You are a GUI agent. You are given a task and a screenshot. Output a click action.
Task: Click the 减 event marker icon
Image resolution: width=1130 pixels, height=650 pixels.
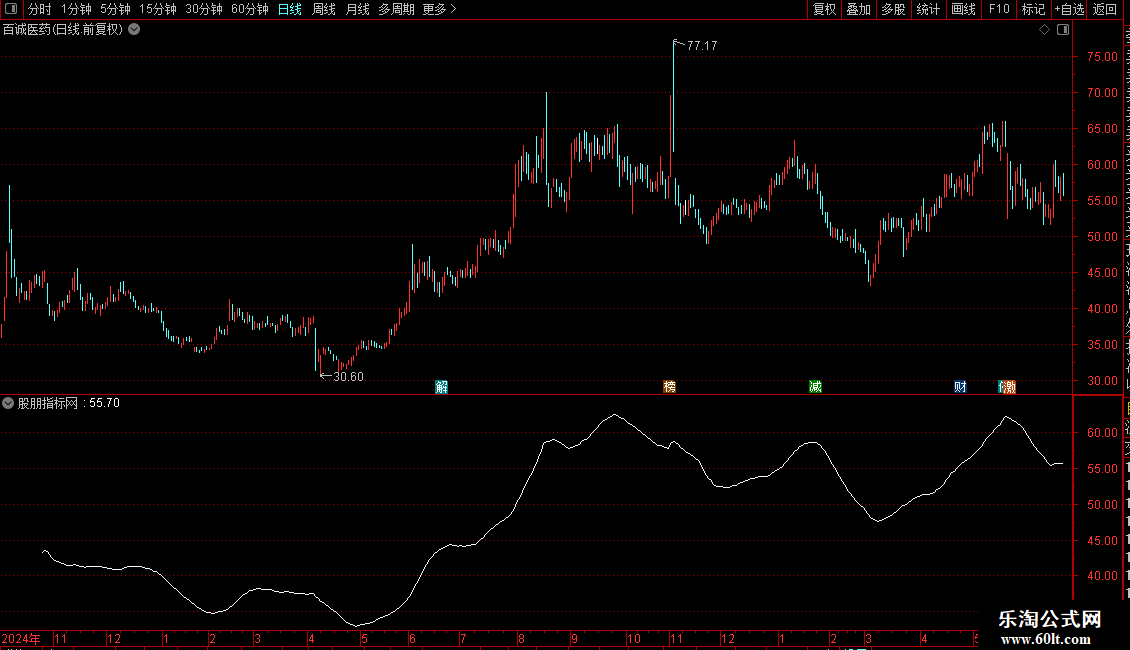(x=815, y=387)
